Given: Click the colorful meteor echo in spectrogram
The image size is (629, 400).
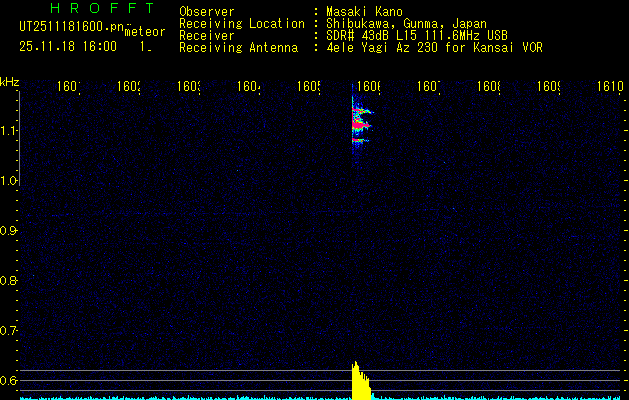Looking at the screenshot, I should point(360,122).
